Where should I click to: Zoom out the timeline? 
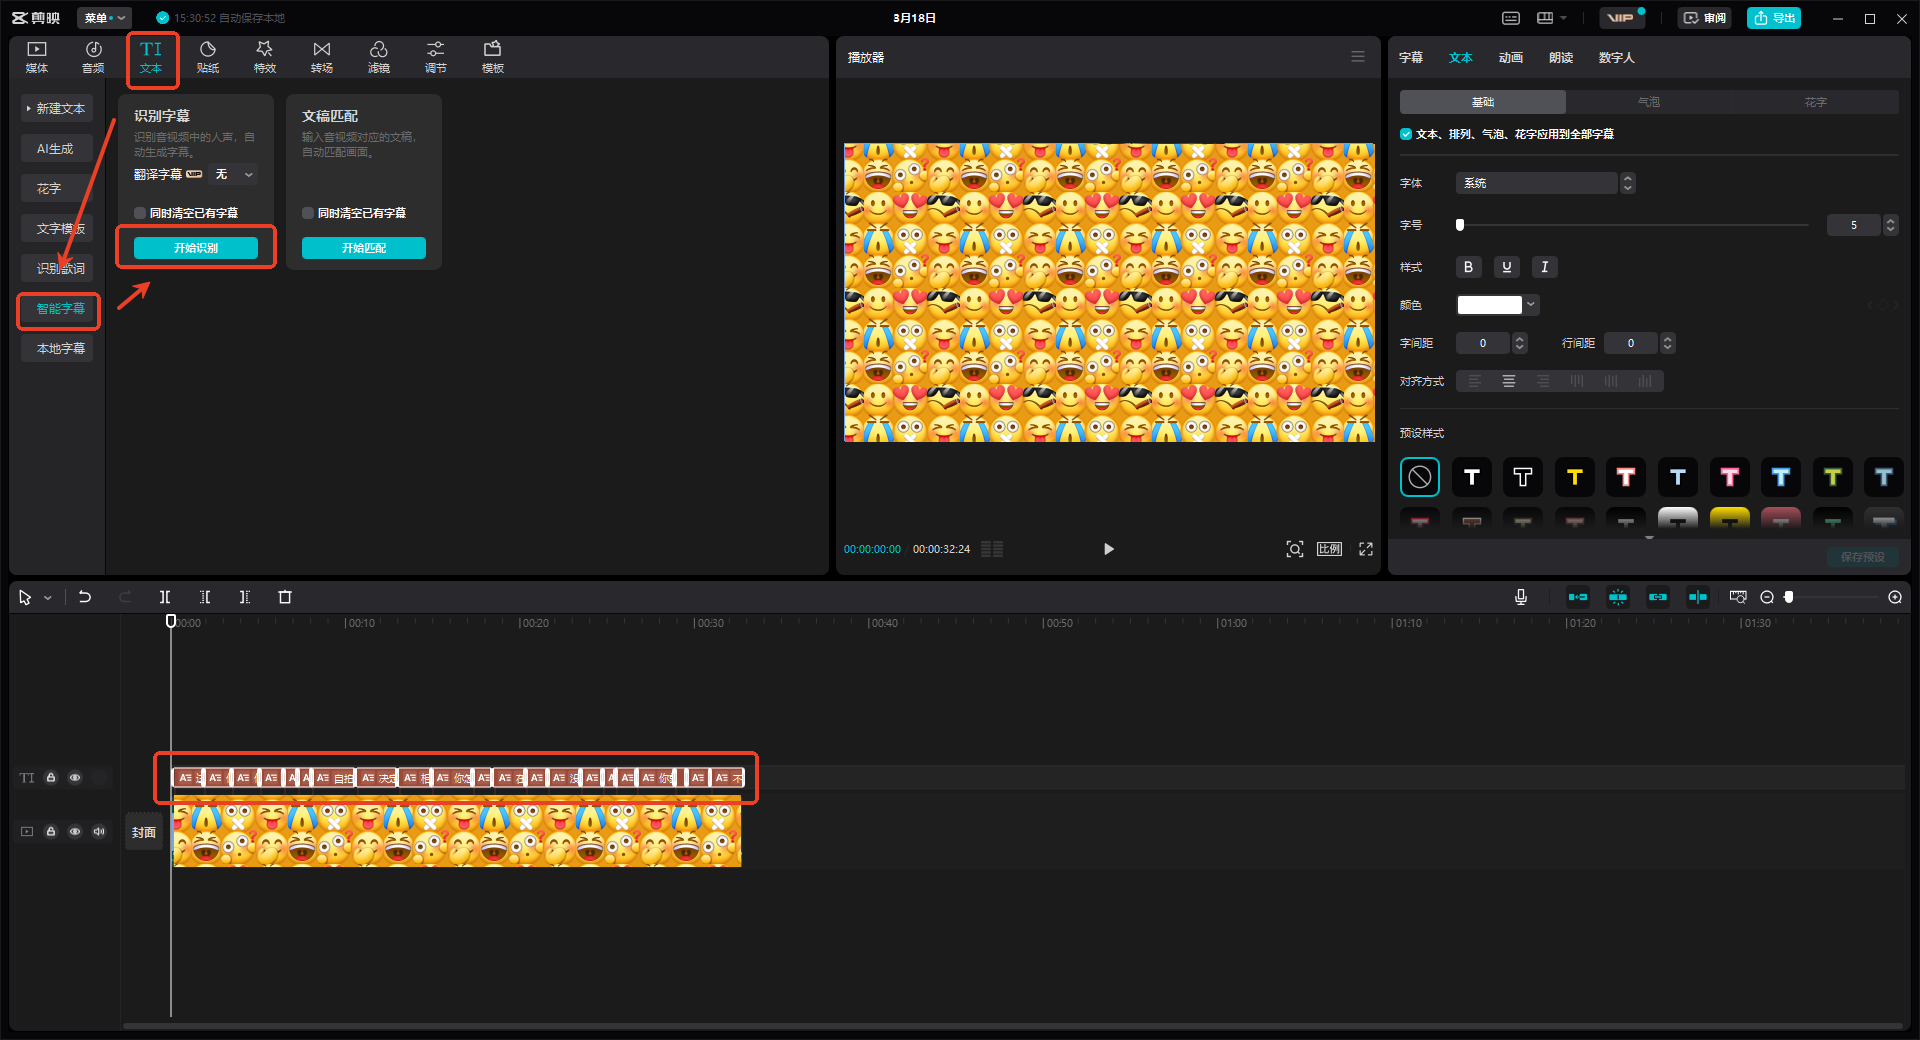point(1767,597)
